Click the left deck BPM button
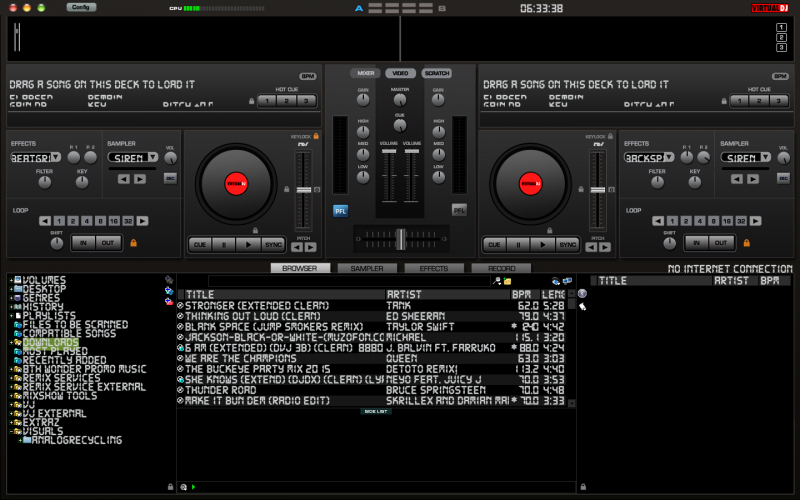The width and height of the screenshot is (800, 500). click(x=307, y=76)
